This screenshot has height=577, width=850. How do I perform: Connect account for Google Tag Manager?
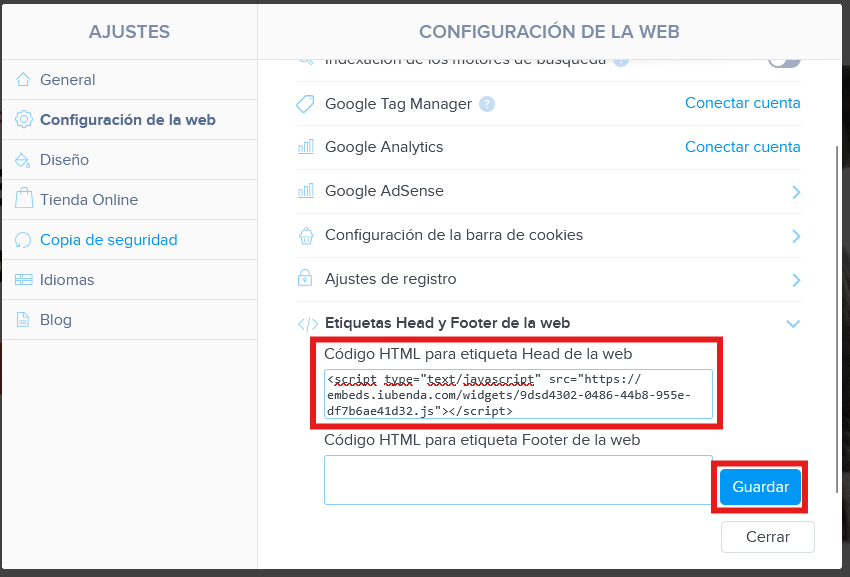(743, 103)
